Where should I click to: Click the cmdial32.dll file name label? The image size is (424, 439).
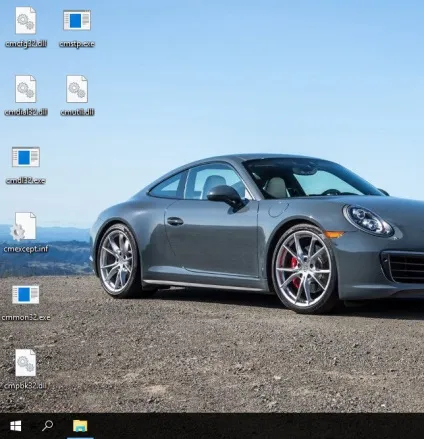tap(26, 112)
